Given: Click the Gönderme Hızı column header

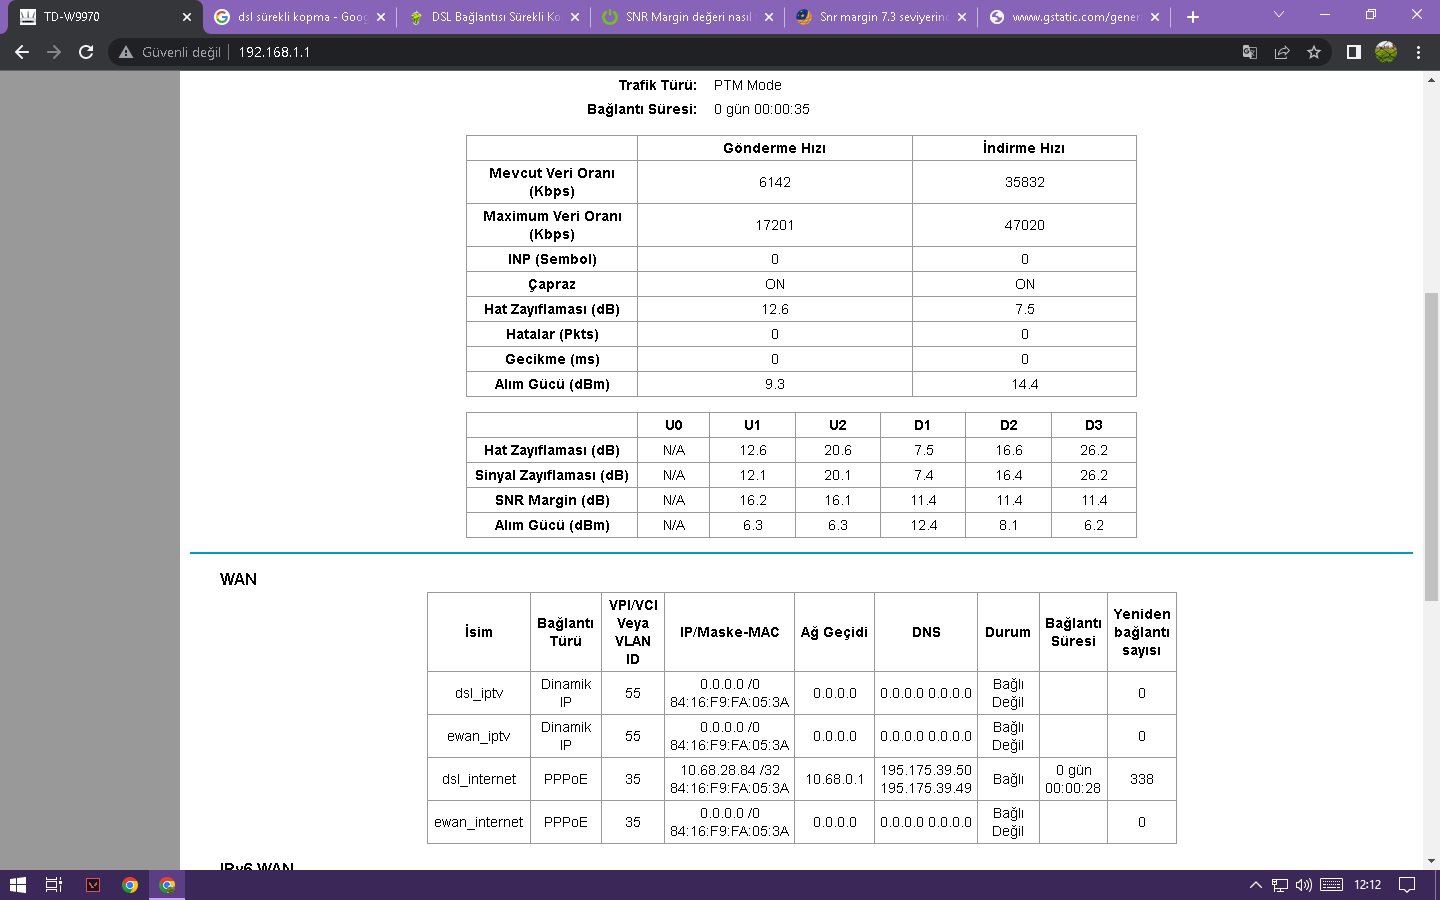Looking at the screenshot, I should coord(775,148).
